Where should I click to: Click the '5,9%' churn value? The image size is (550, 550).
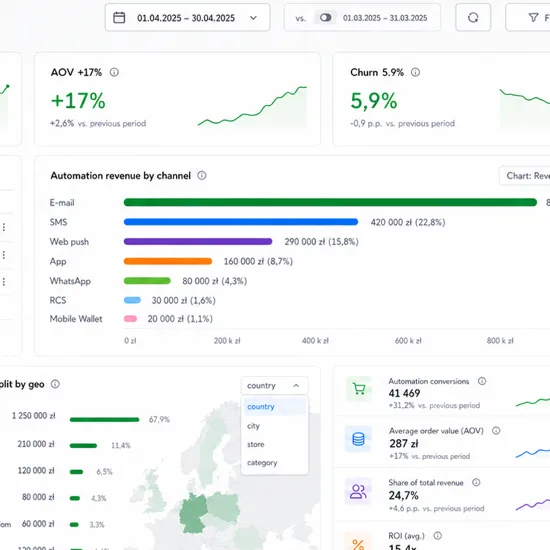(374, 101)
